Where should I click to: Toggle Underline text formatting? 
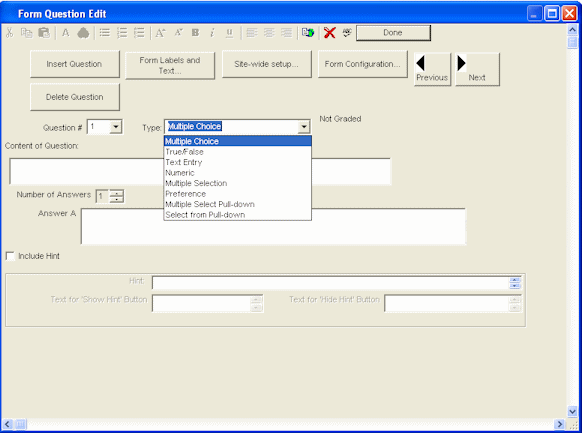229,33
